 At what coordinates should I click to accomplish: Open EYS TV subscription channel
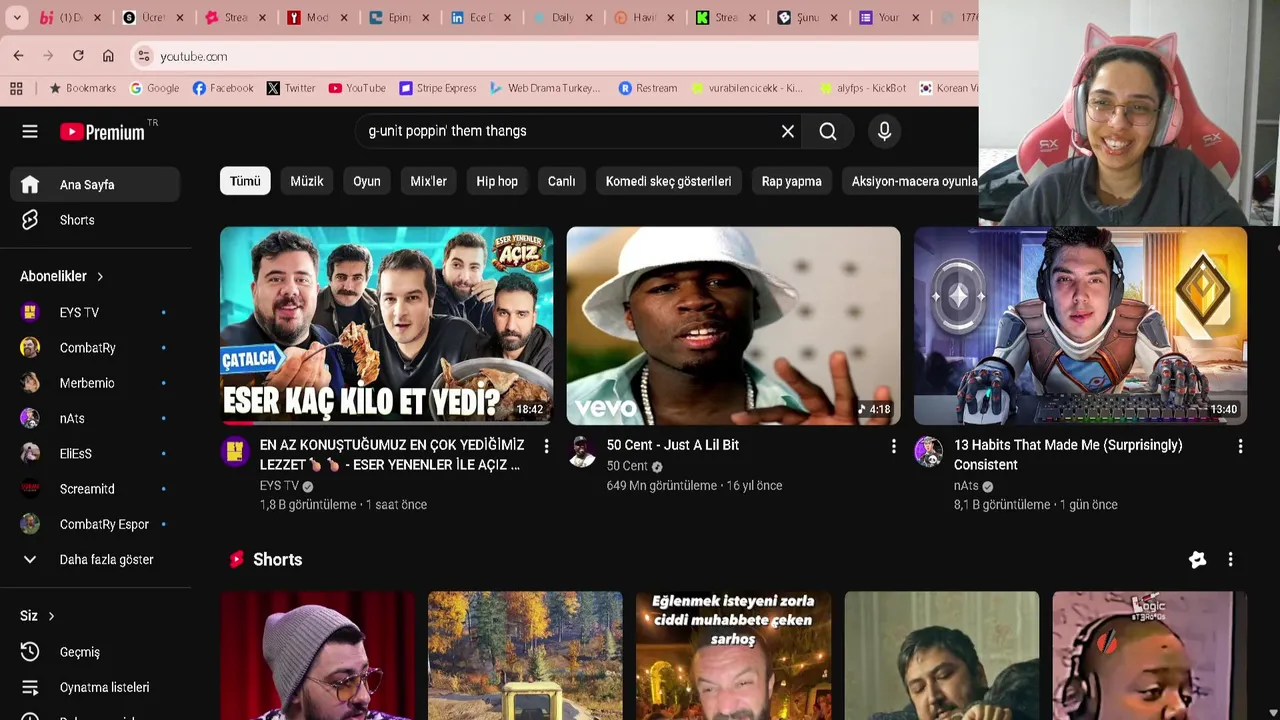click(95, 312)
